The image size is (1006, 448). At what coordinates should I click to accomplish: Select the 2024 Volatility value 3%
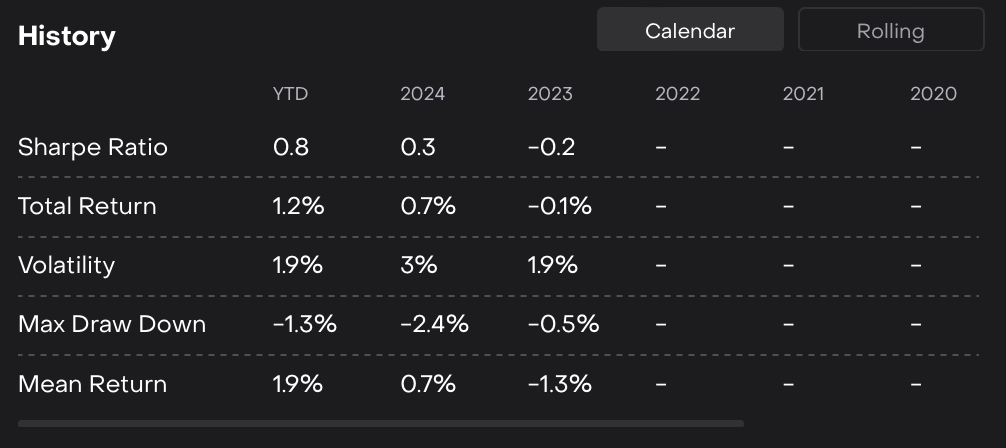418,265
